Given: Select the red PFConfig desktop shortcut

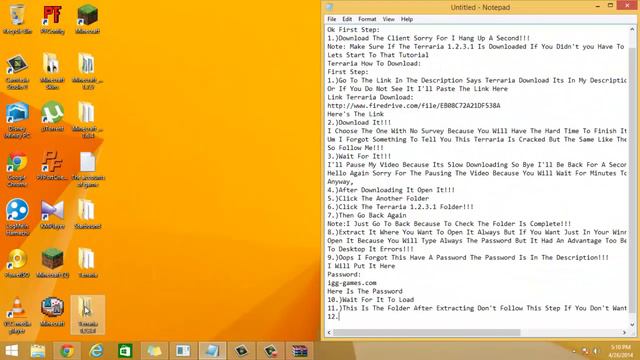Looking at the screenshot, I should click(x=52, y=19).
